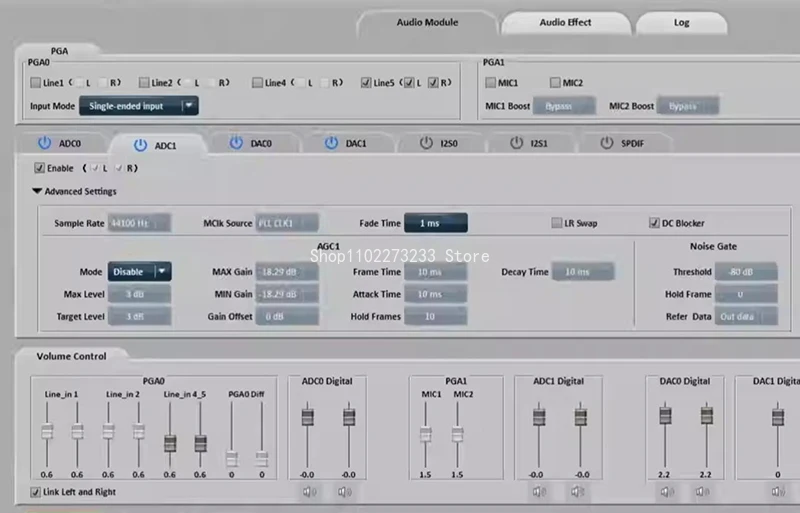Uncheck Link Left and Right
Image resolution: width=800 pixels, height=513 pixels.
point(35,492)
